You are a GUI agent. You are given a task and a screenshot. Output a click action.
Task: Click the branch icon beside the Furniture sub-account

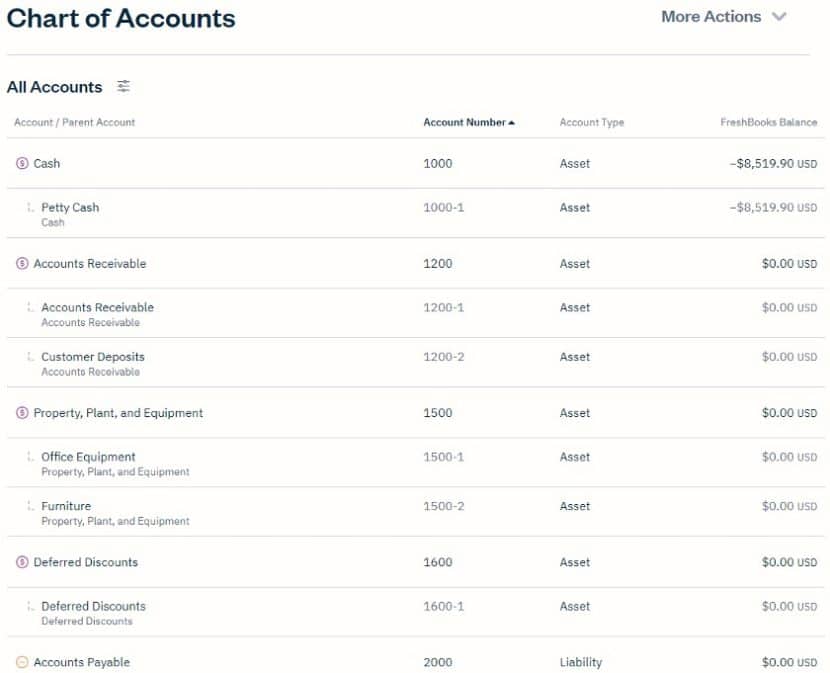[x=28, y=506]
